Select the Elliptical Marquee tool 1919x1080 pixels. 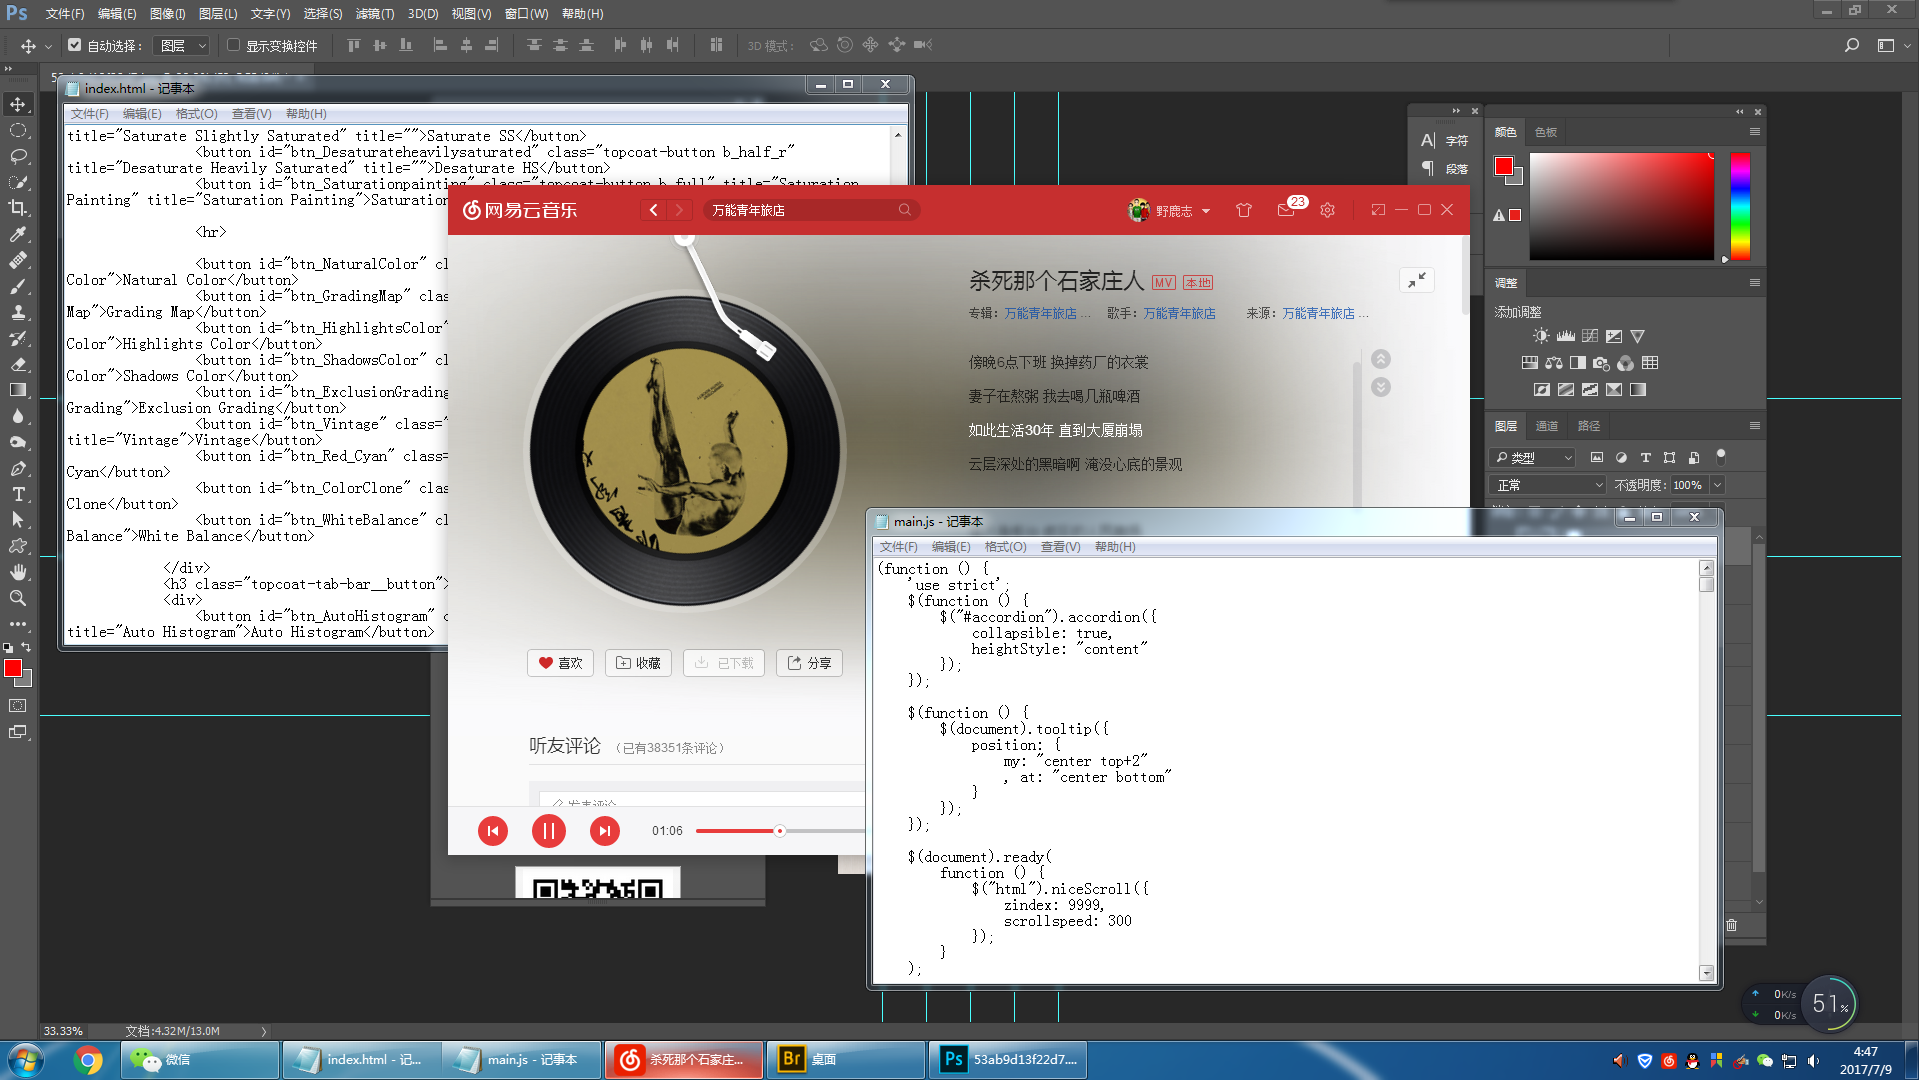[x=18, y=130]
